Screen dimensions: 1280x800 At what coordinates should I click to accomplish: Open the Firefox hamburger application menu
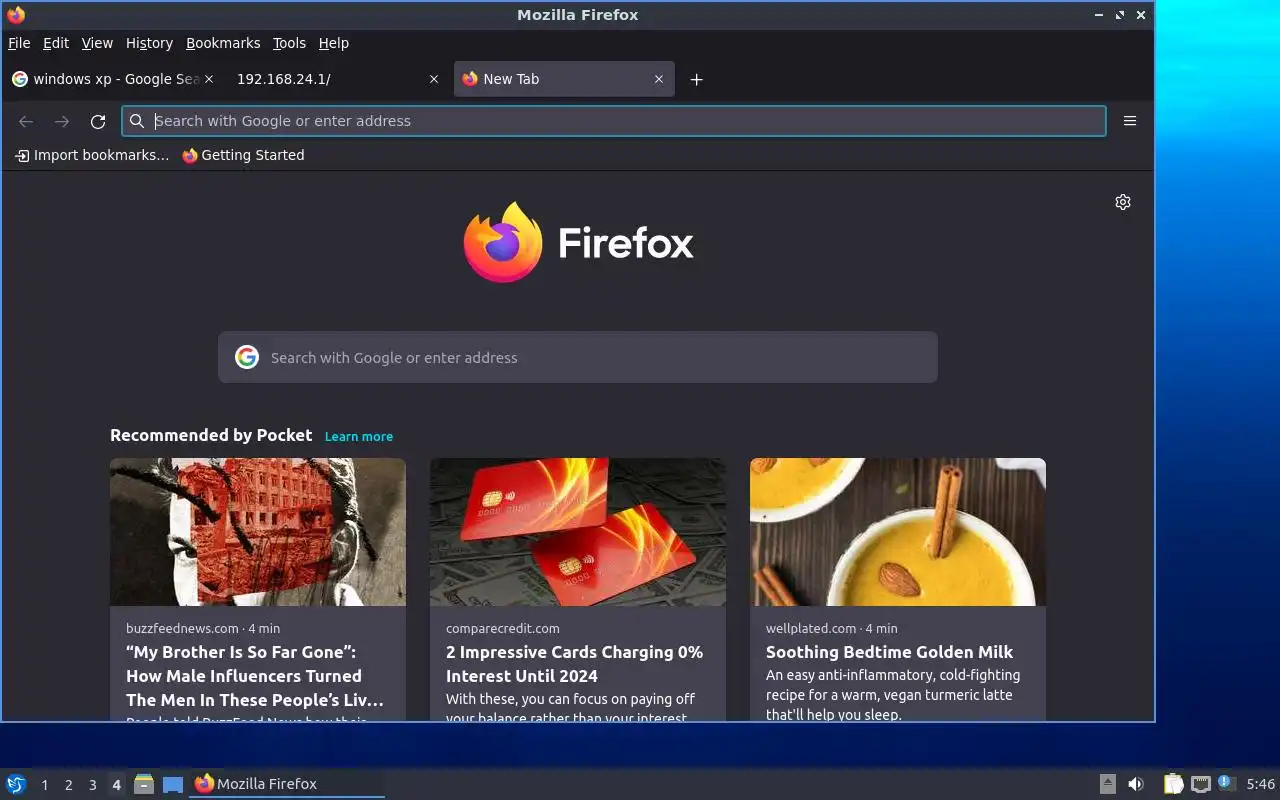(x=1130, y=121)
